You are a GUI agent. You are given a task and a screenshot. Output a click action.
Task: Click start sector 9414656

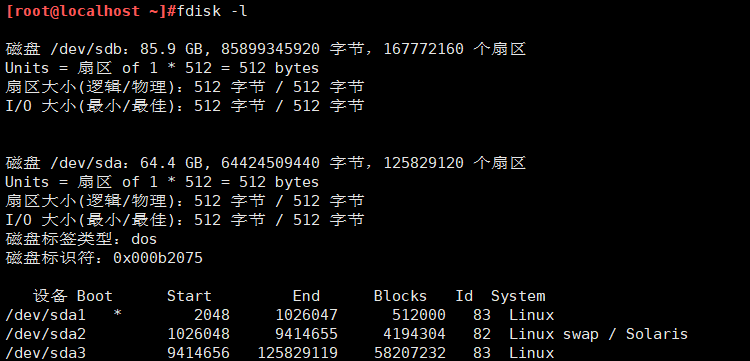(x=199, y=353)
